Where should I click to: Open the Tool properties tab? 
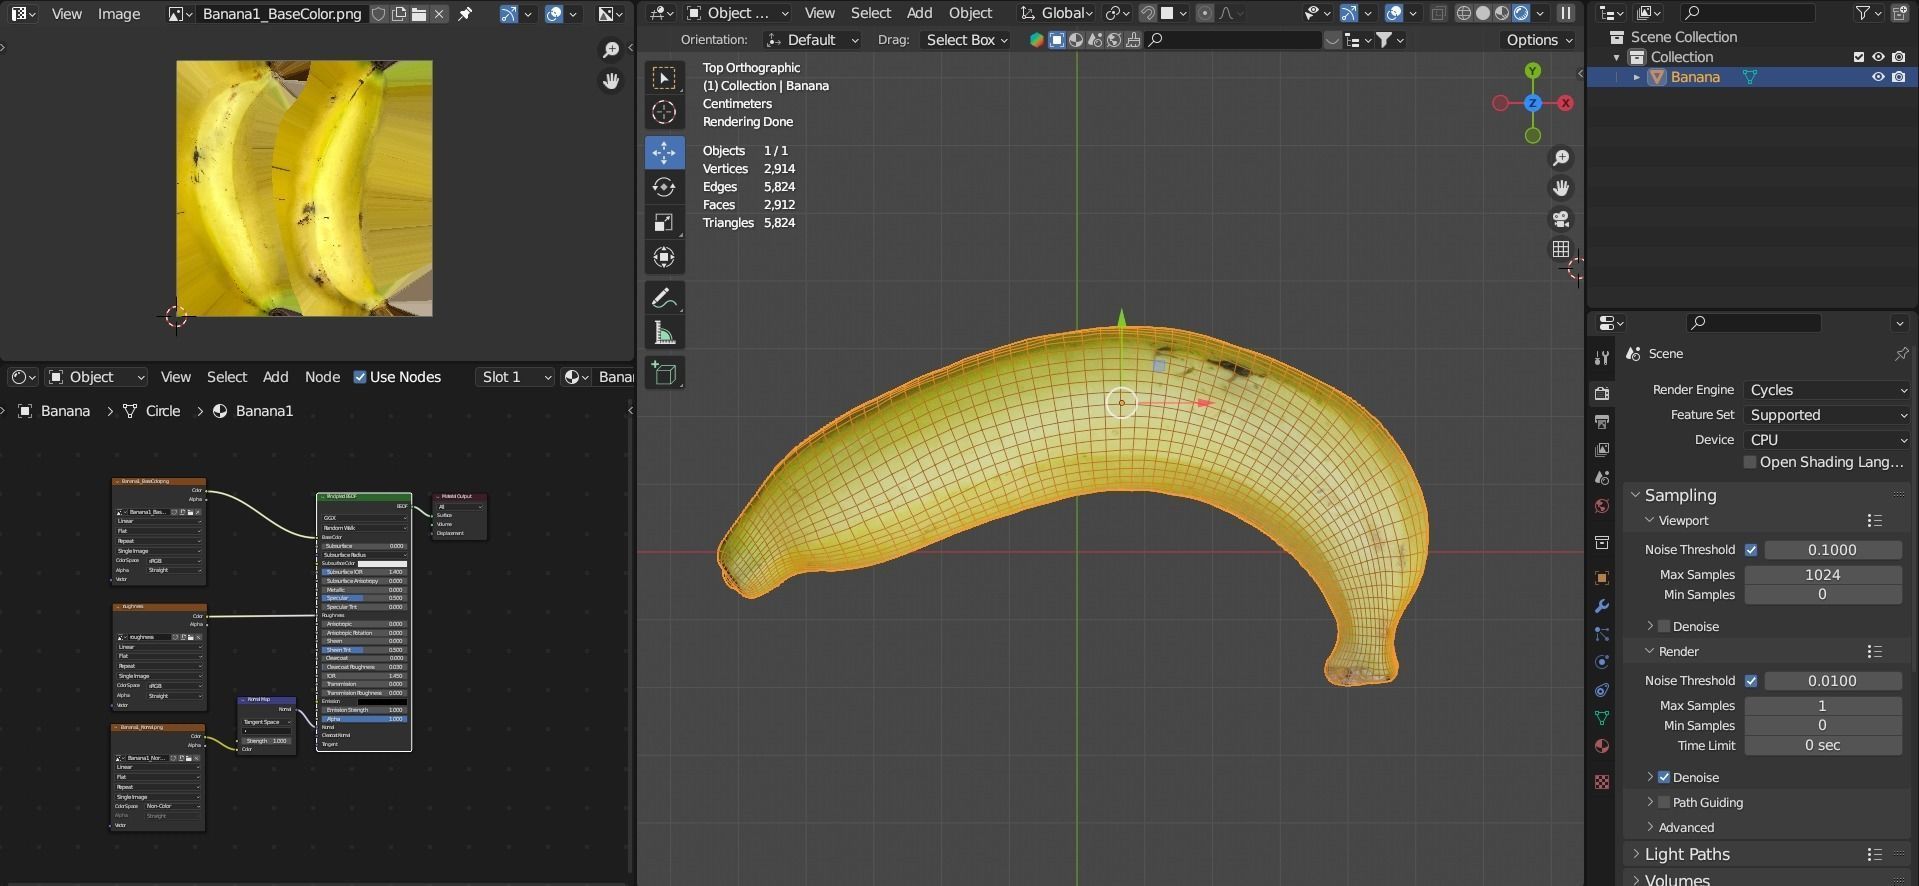tap(1602, 358)
